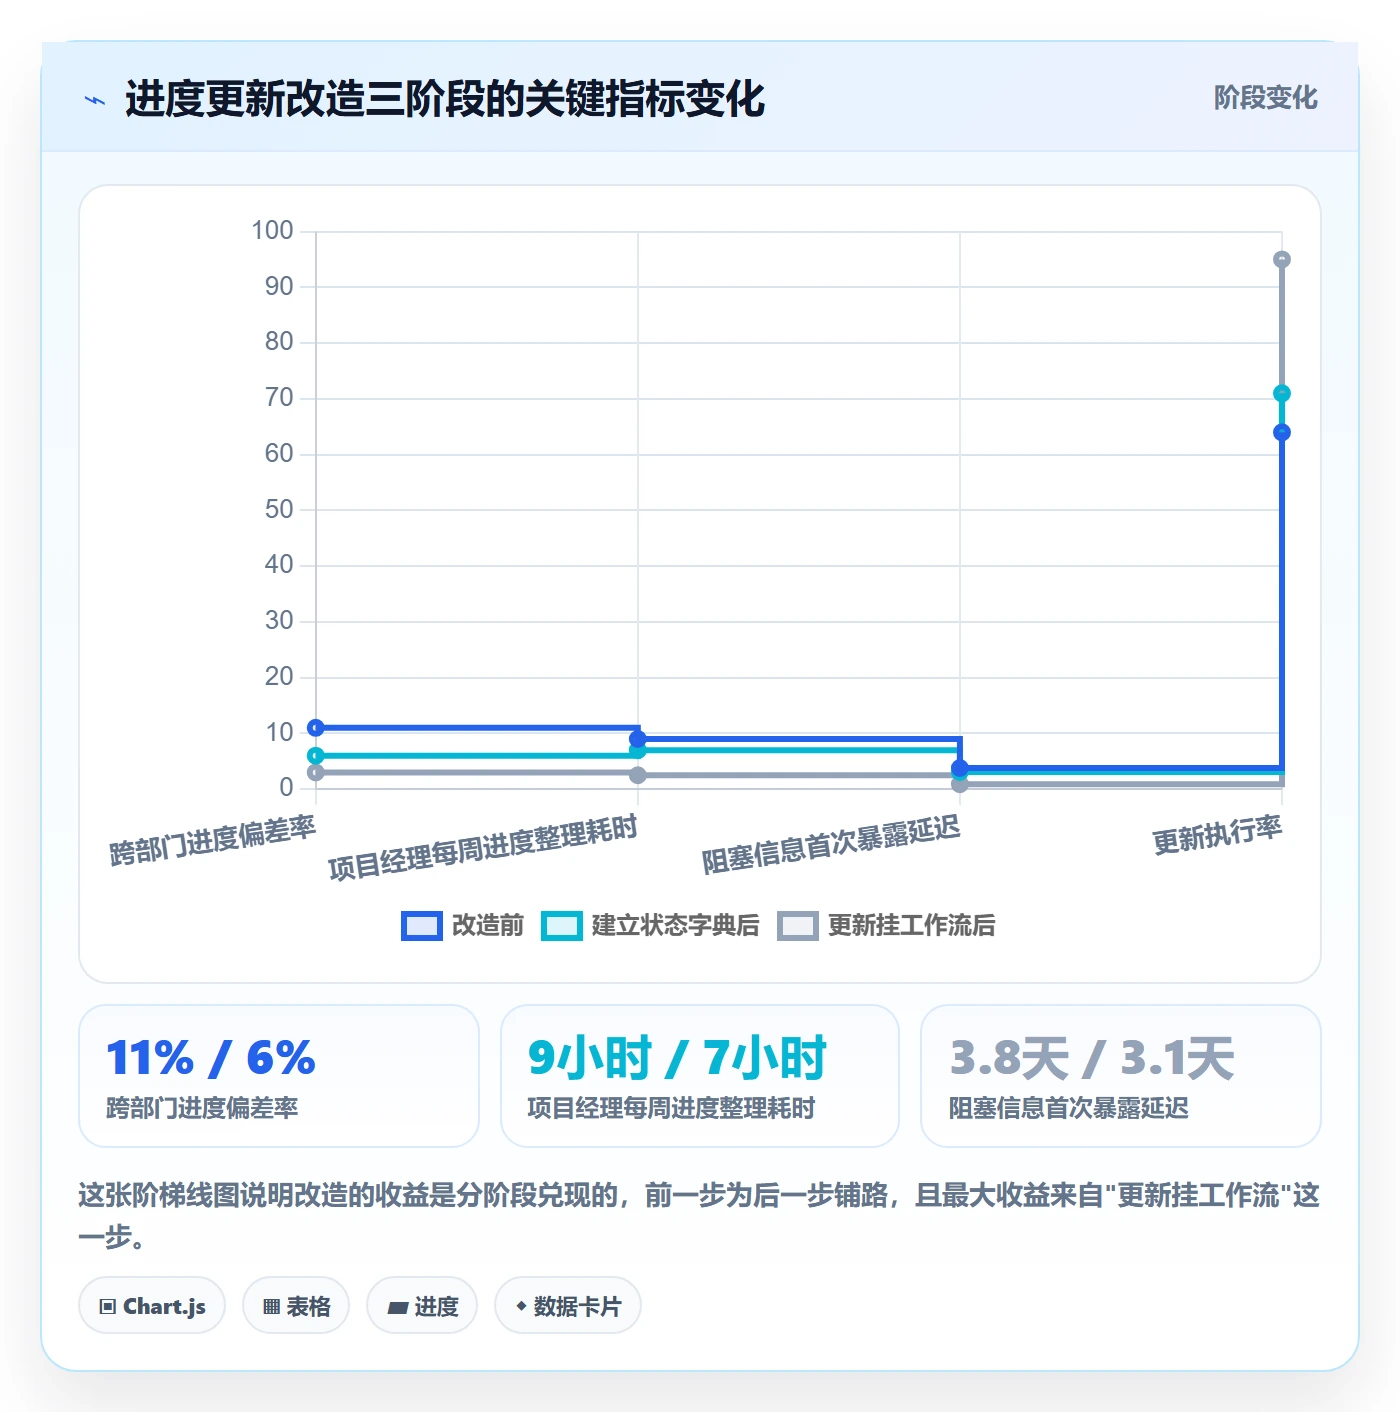Select the 进度 tag
The image size is (1400, 1412).
[422, 1306]
